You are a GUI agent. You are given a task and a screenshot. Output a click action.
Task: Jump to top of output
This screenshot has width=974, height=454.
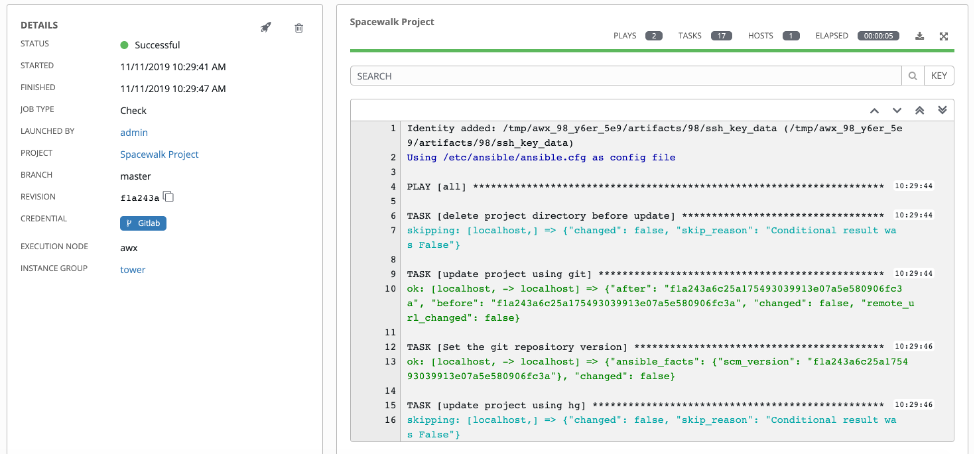(920, 110)
